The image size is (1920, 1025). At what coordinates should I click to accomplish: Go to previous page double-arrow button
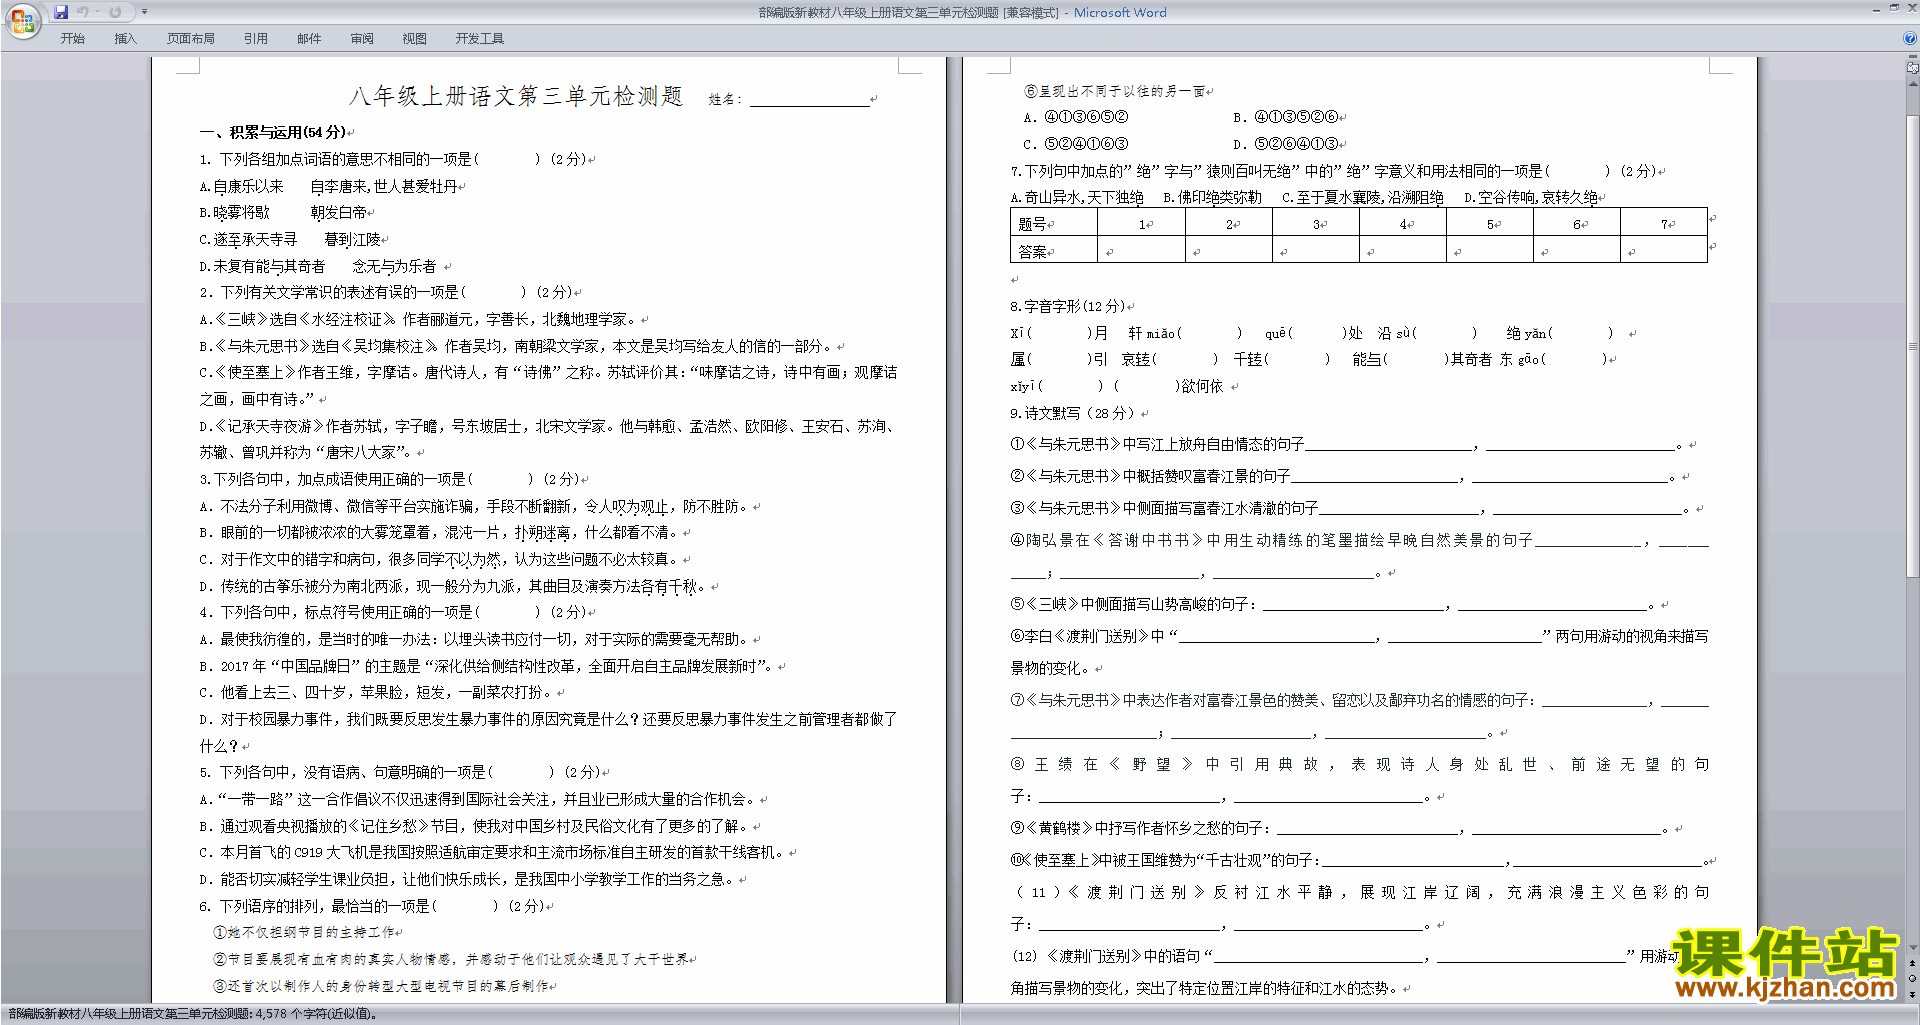(x=1913, y=962)
